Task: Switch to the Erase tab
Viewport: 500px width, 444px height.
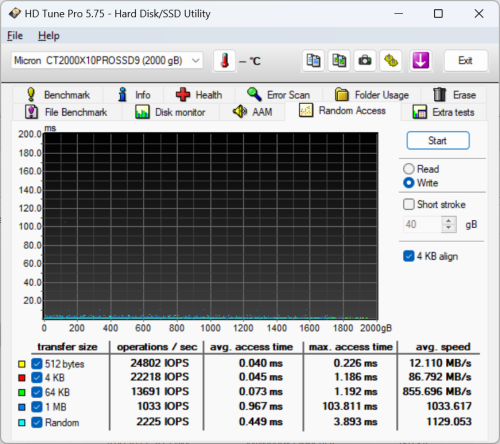Action: point(454,95)
